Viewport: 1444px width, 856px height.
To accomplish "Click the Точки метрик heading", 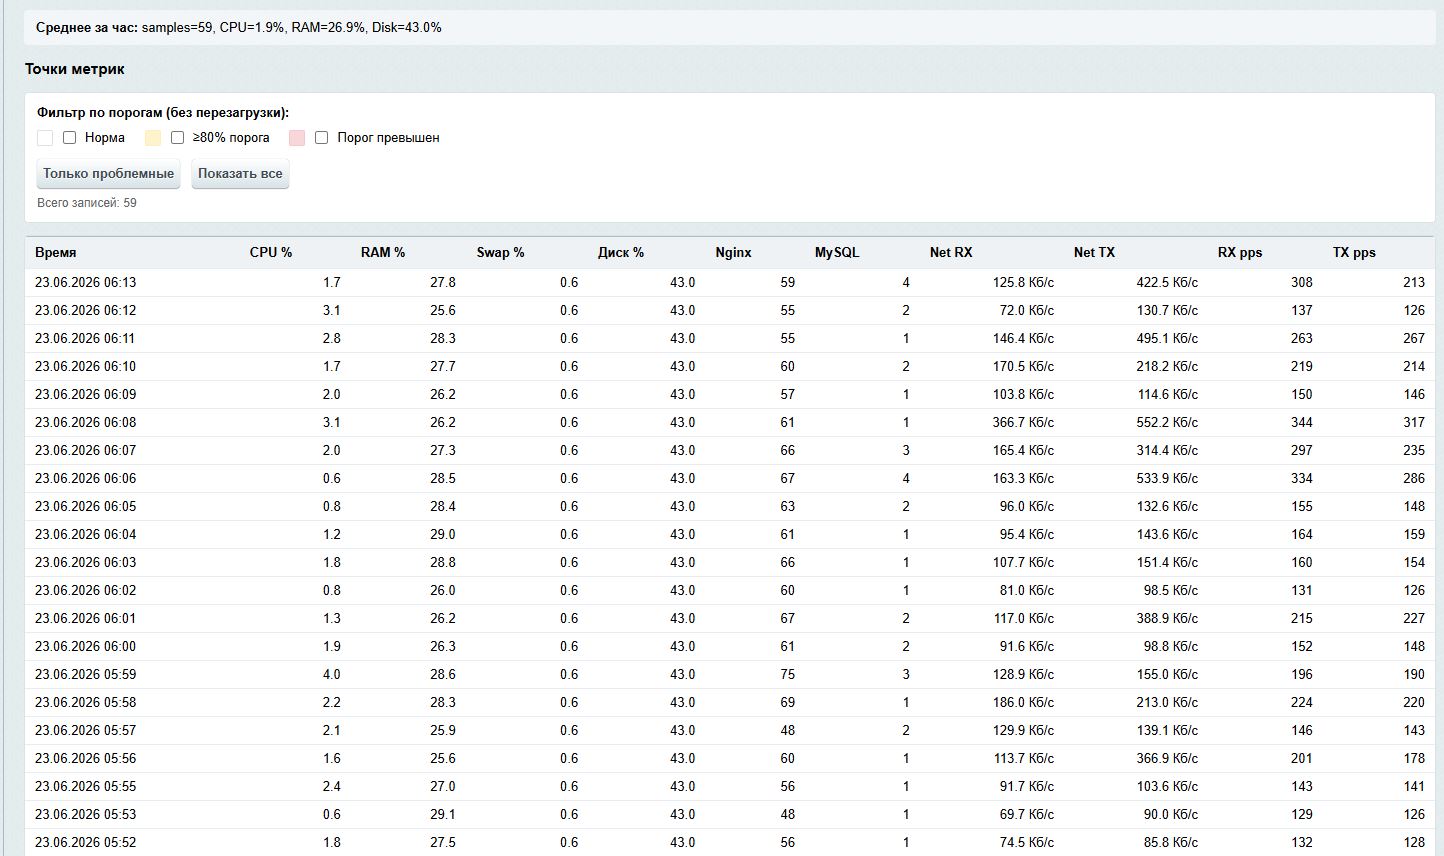I will click(x=75, y=69).
